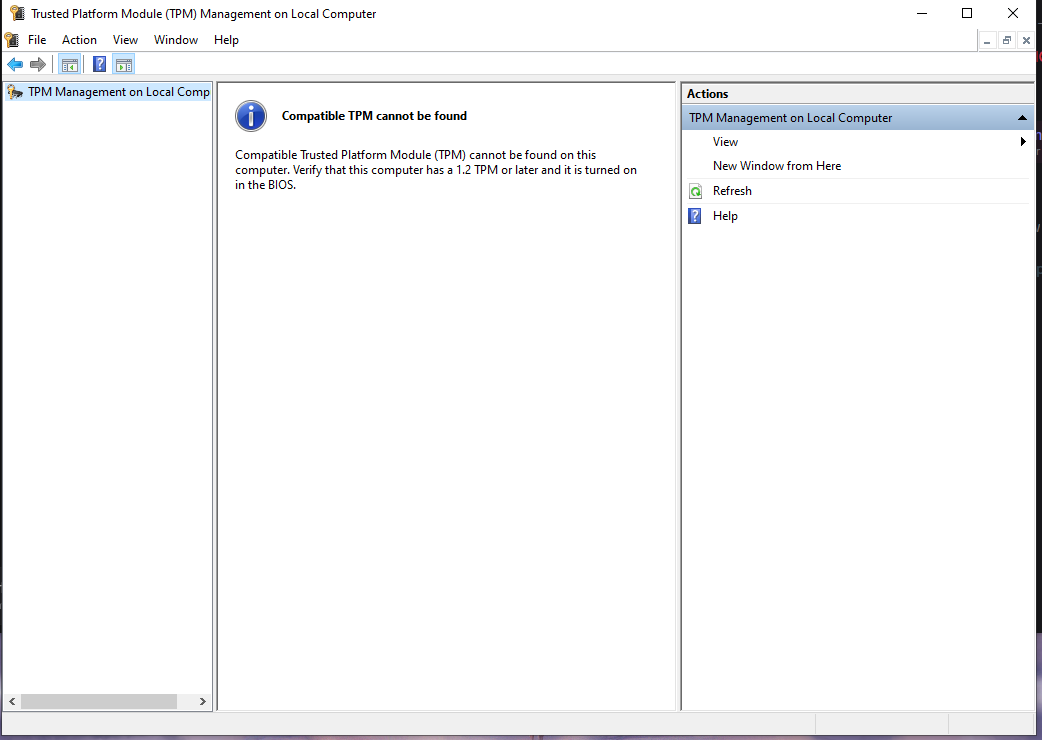Screen dimensions: 1042x740
Task: Click the TPM tree node icon
Action: click(x=15, y=92)
